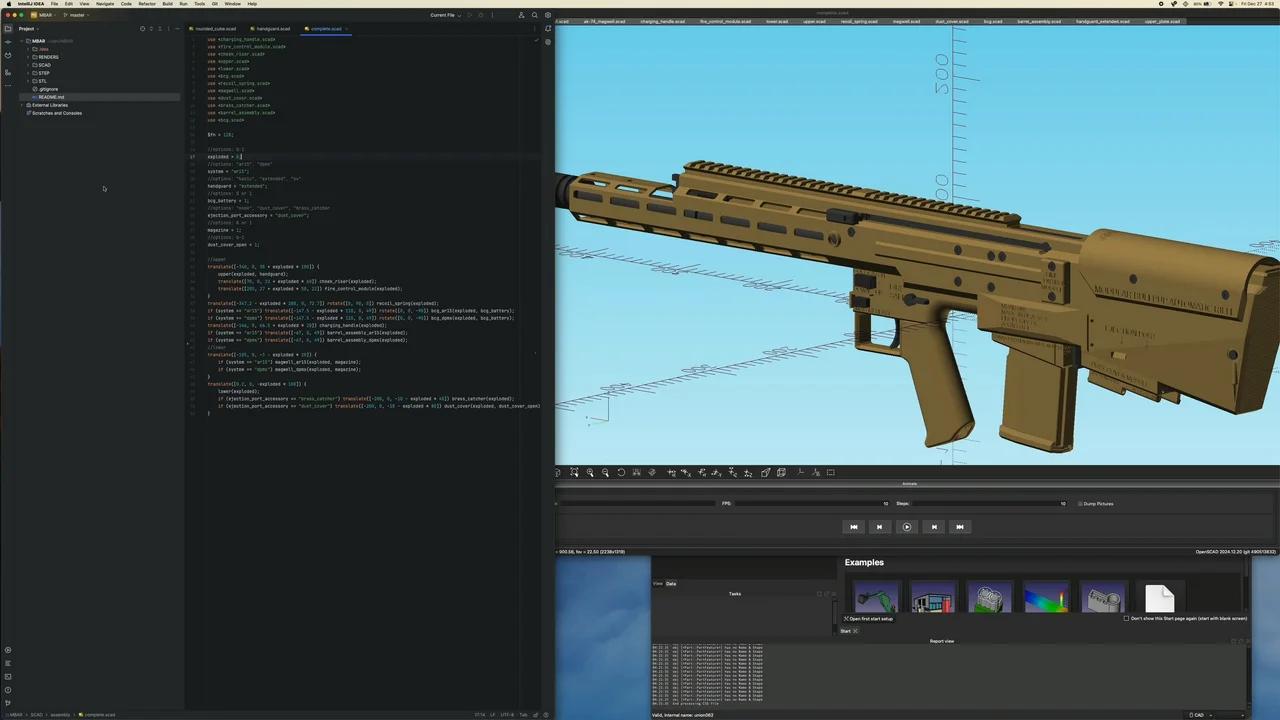Select dust_cover.scad tab in OpenSCAD

coord(951,21)
